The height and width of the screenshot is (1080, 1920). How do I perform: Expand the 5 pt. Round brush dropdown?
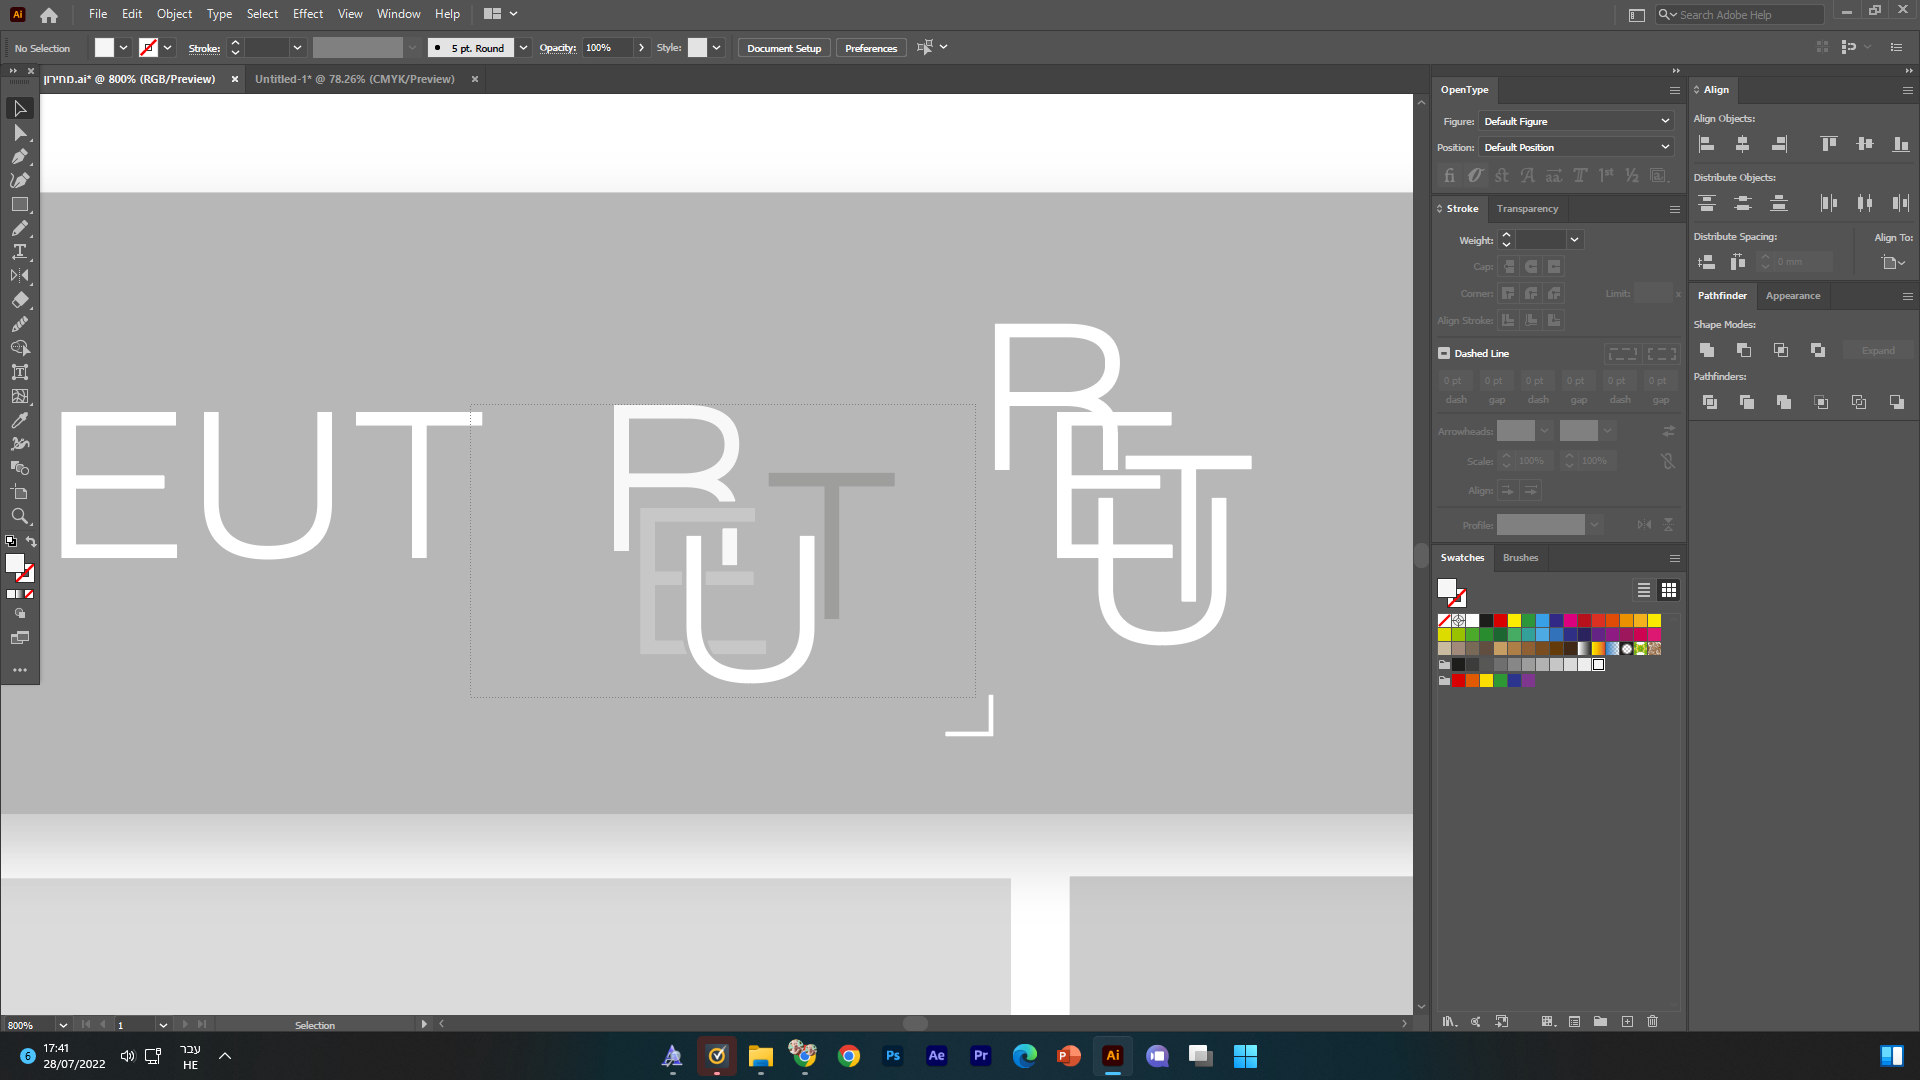[523, 48]
